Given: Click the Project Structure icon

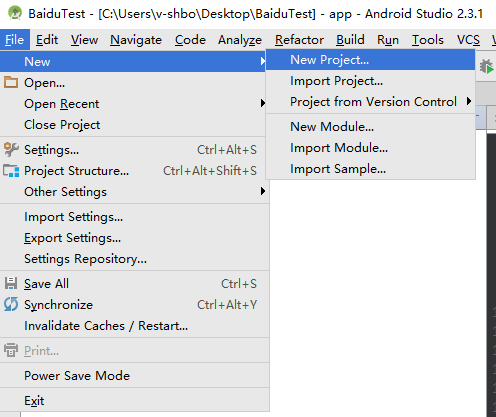Looking at the screenshot, I should click(x=11, y=171).
